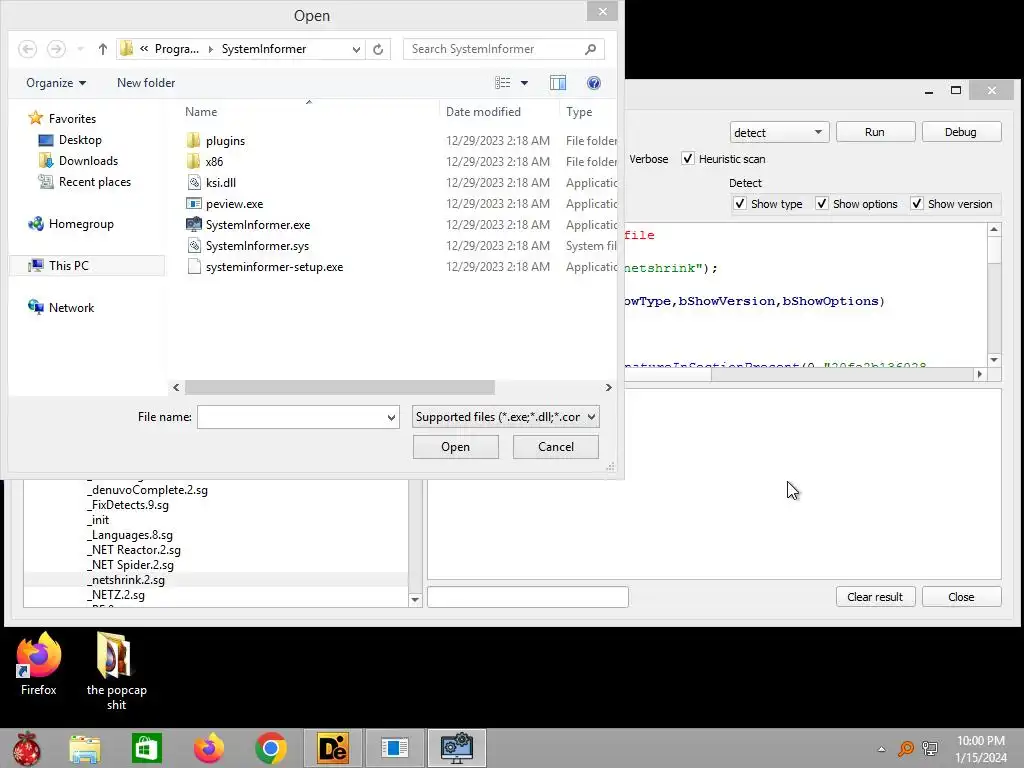Open File Explorer from taskbar
The width and height of the screenshot is (1024, 768).
coord(85,748)
